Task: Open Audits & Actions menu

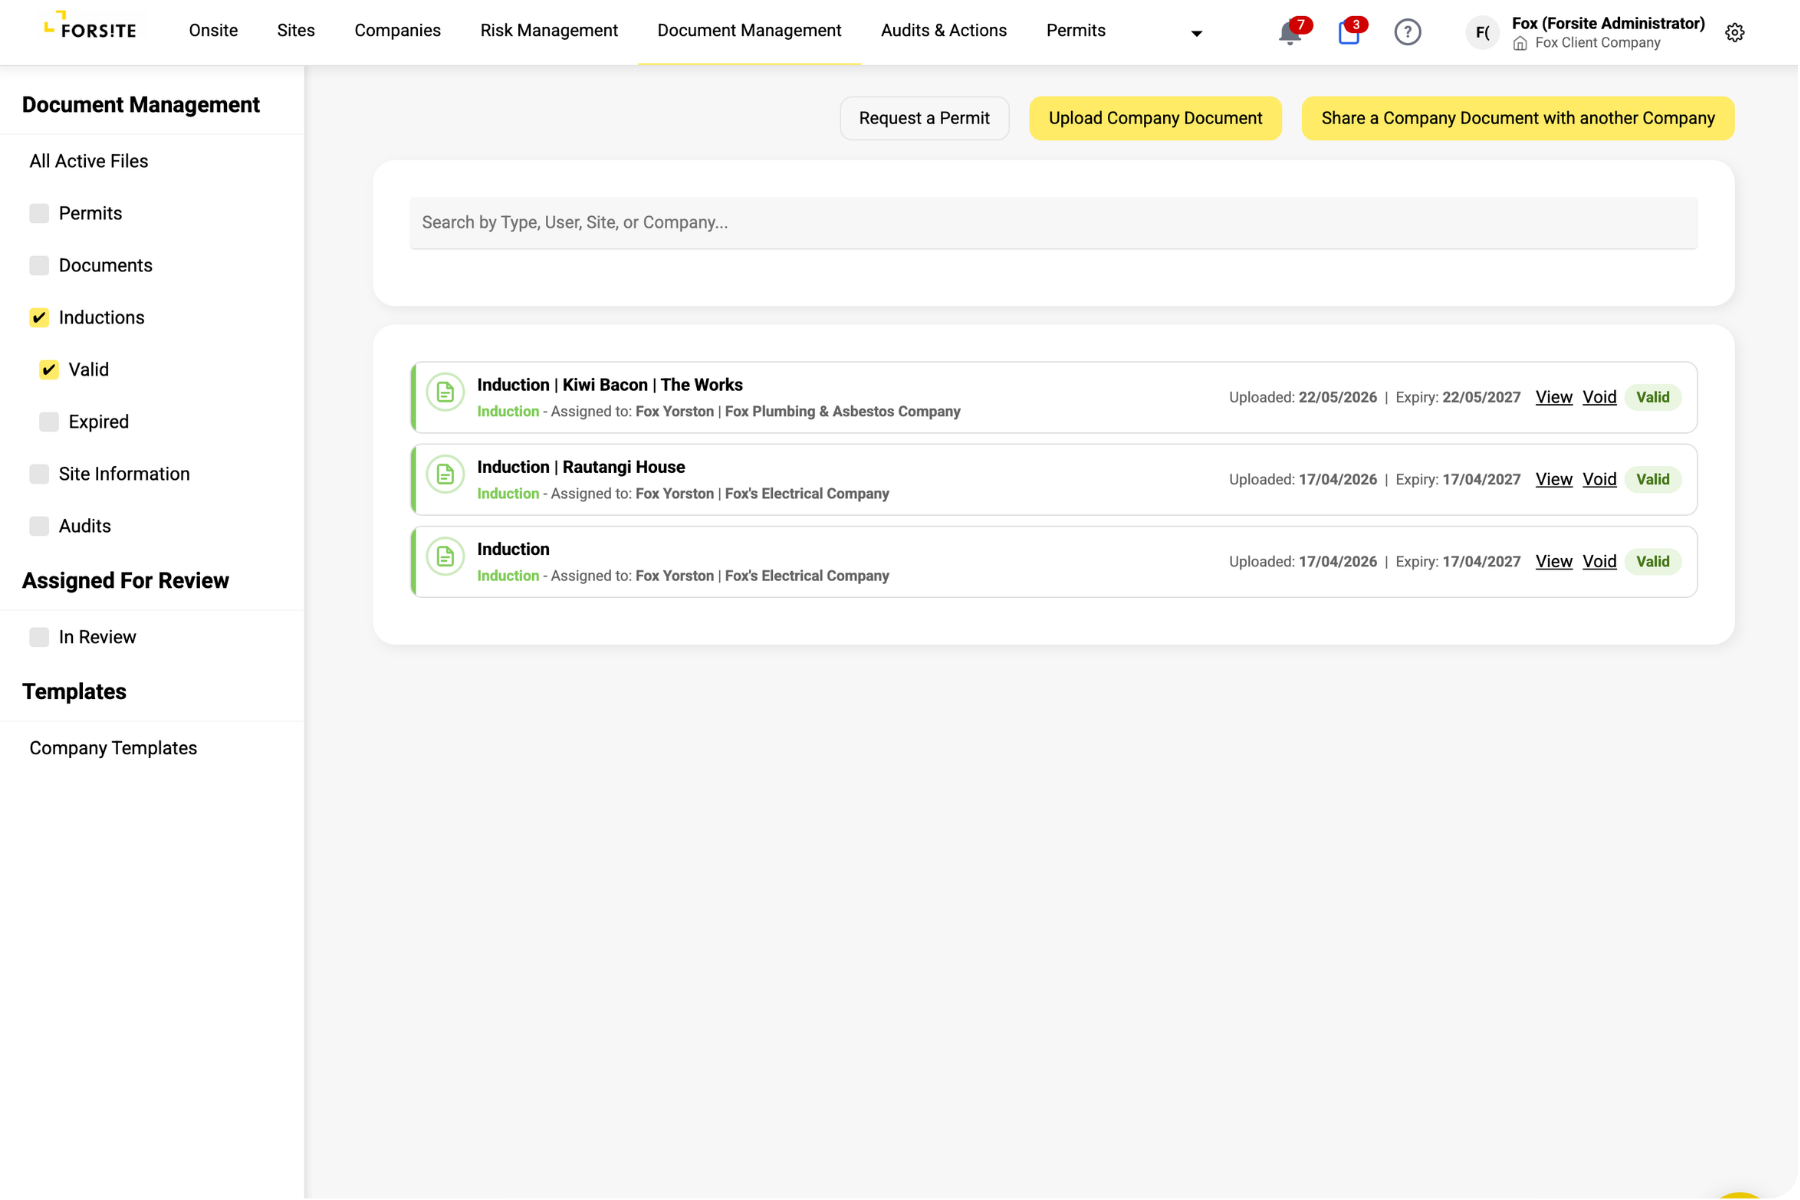Action: [x=944, y=31]
